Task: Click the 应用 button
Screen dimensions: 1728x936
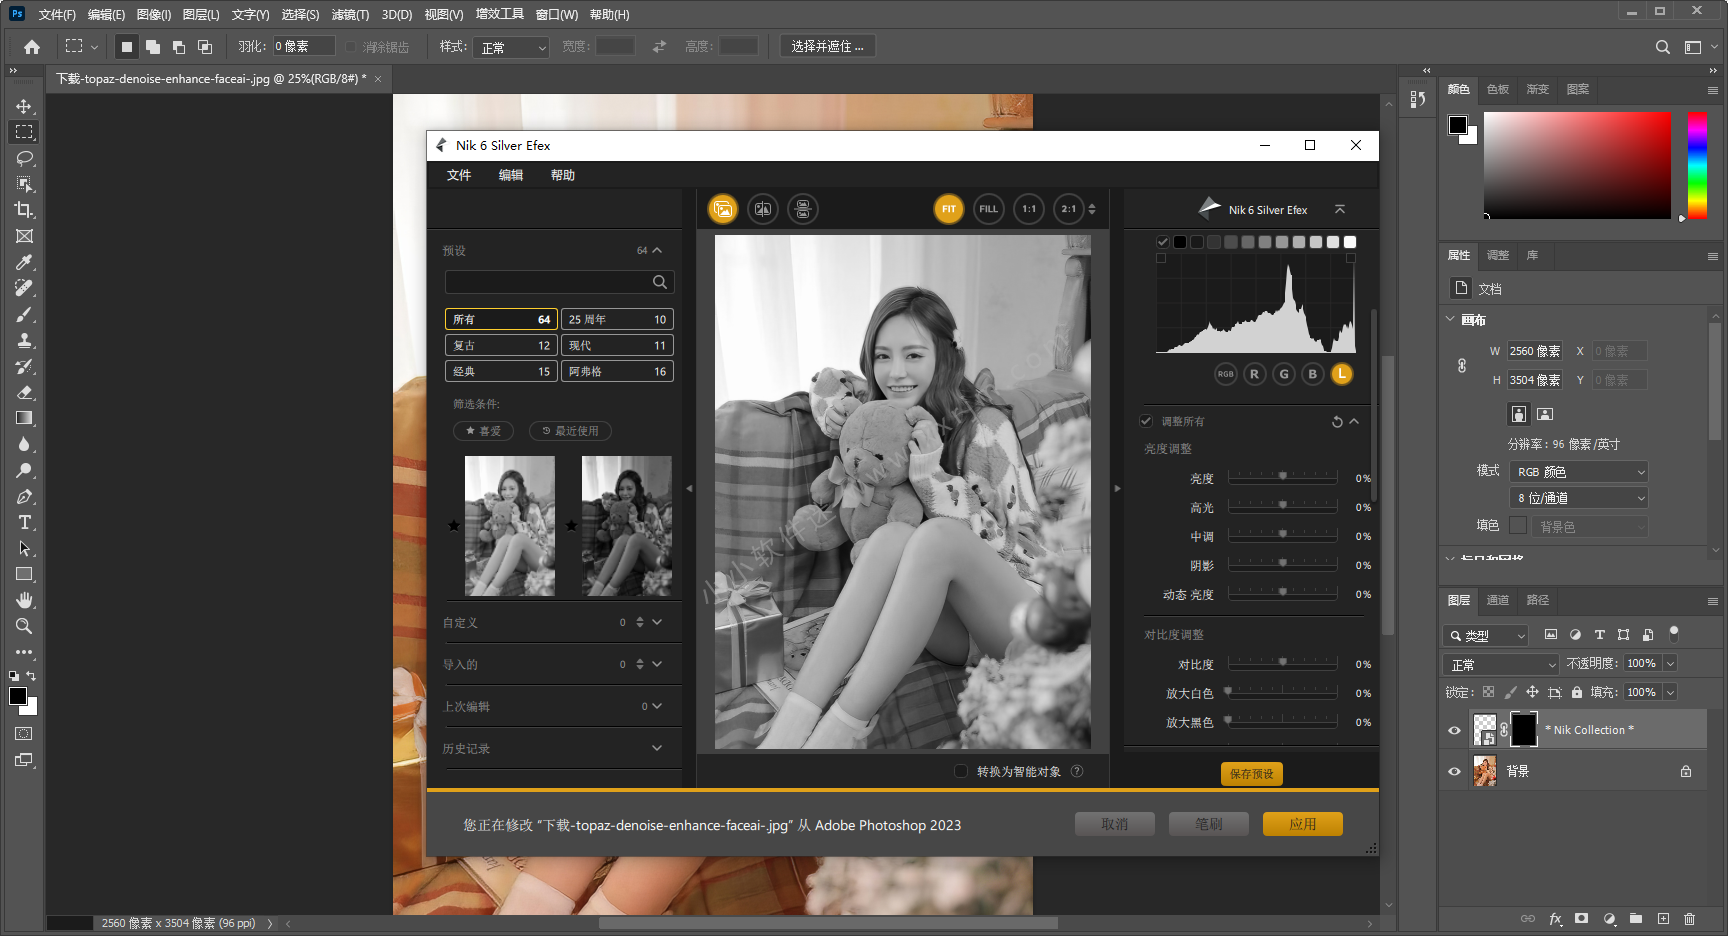Action: coord(1303,824)
